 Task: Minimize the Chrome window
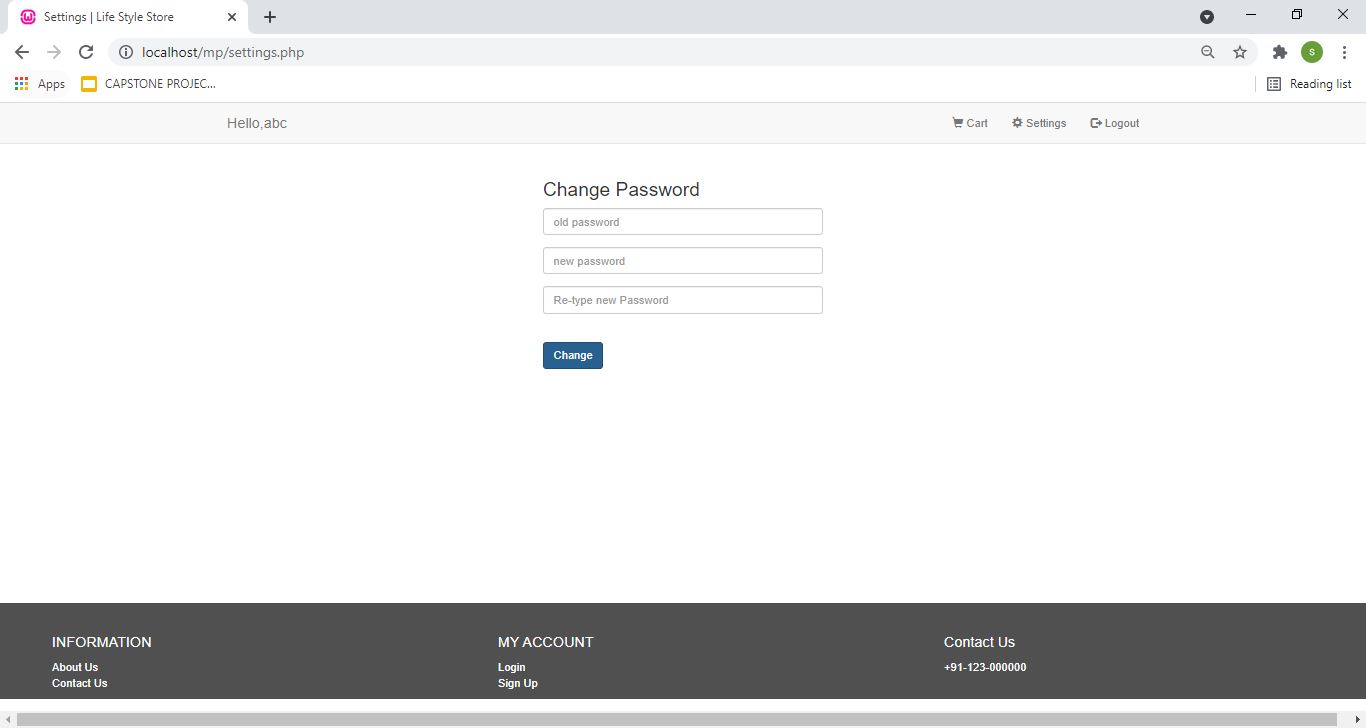point(1251,15)
